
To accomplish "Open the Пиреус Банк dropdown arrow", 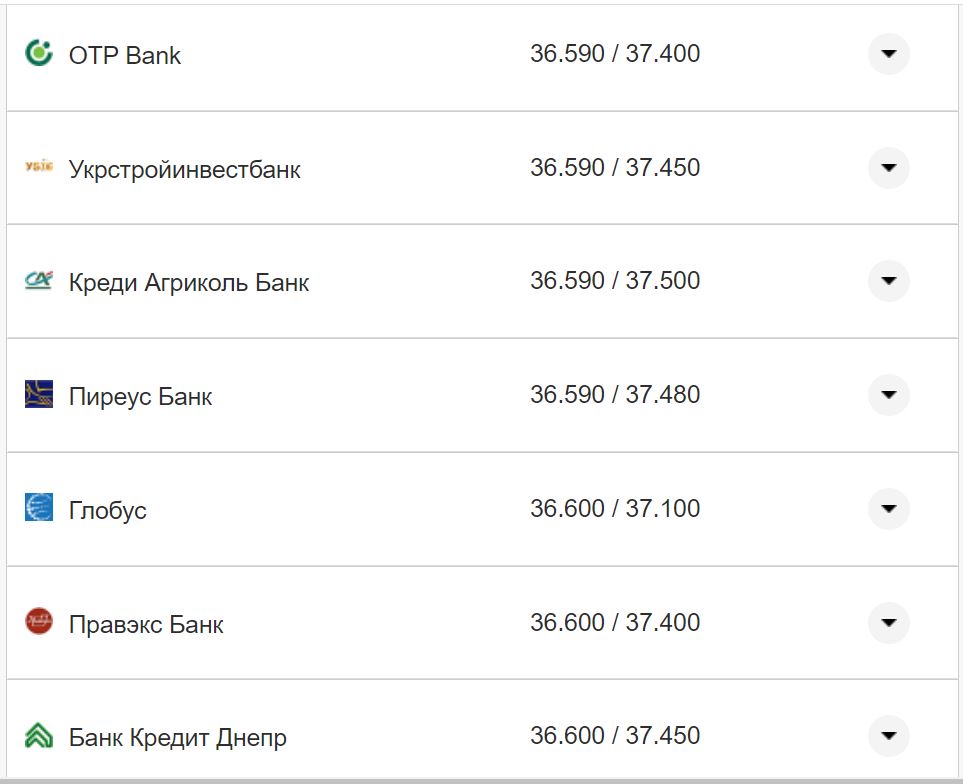I will pyautogui.click(x=888, y=394).
